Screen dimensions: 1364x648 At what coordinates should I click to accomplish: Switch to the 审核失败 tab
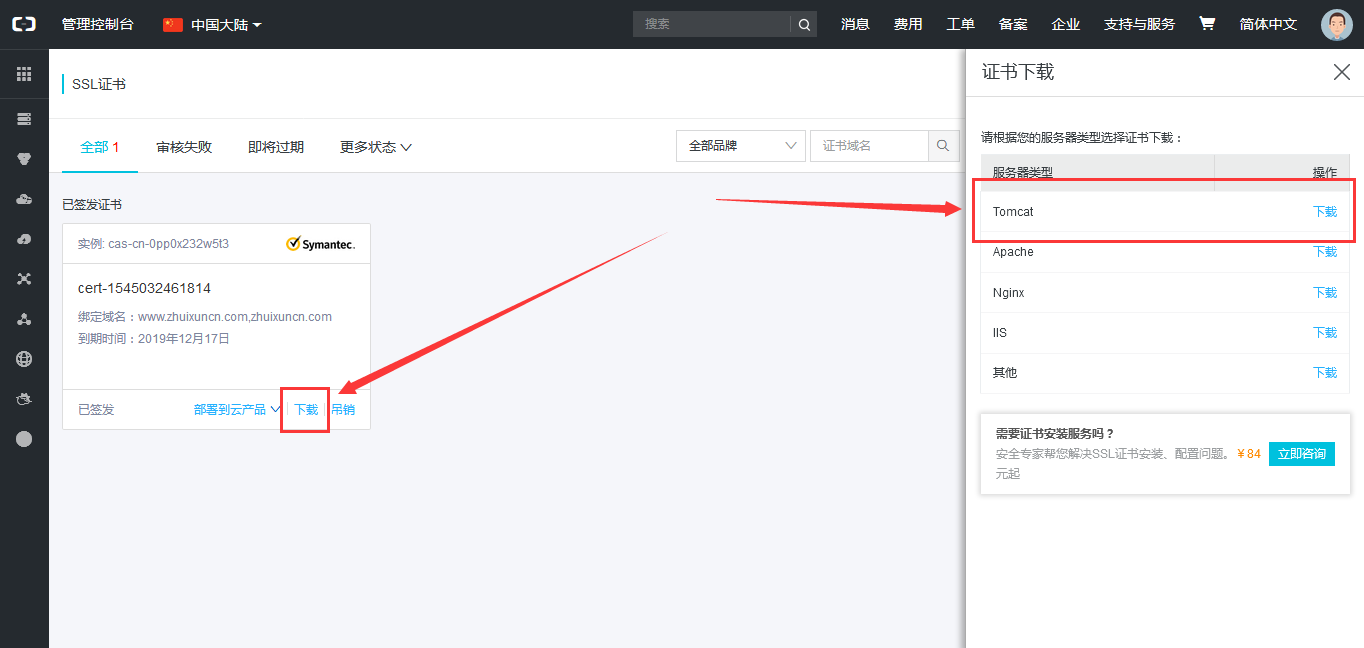coord(183,146)
